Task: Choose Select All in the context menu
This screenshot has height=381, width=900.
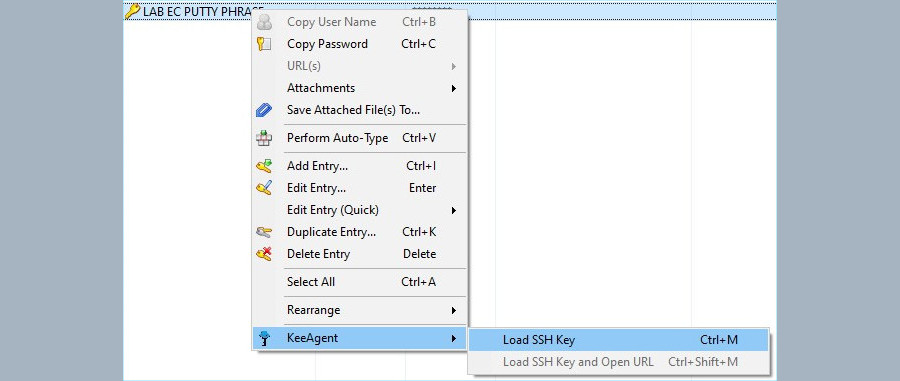Action: 359,282
